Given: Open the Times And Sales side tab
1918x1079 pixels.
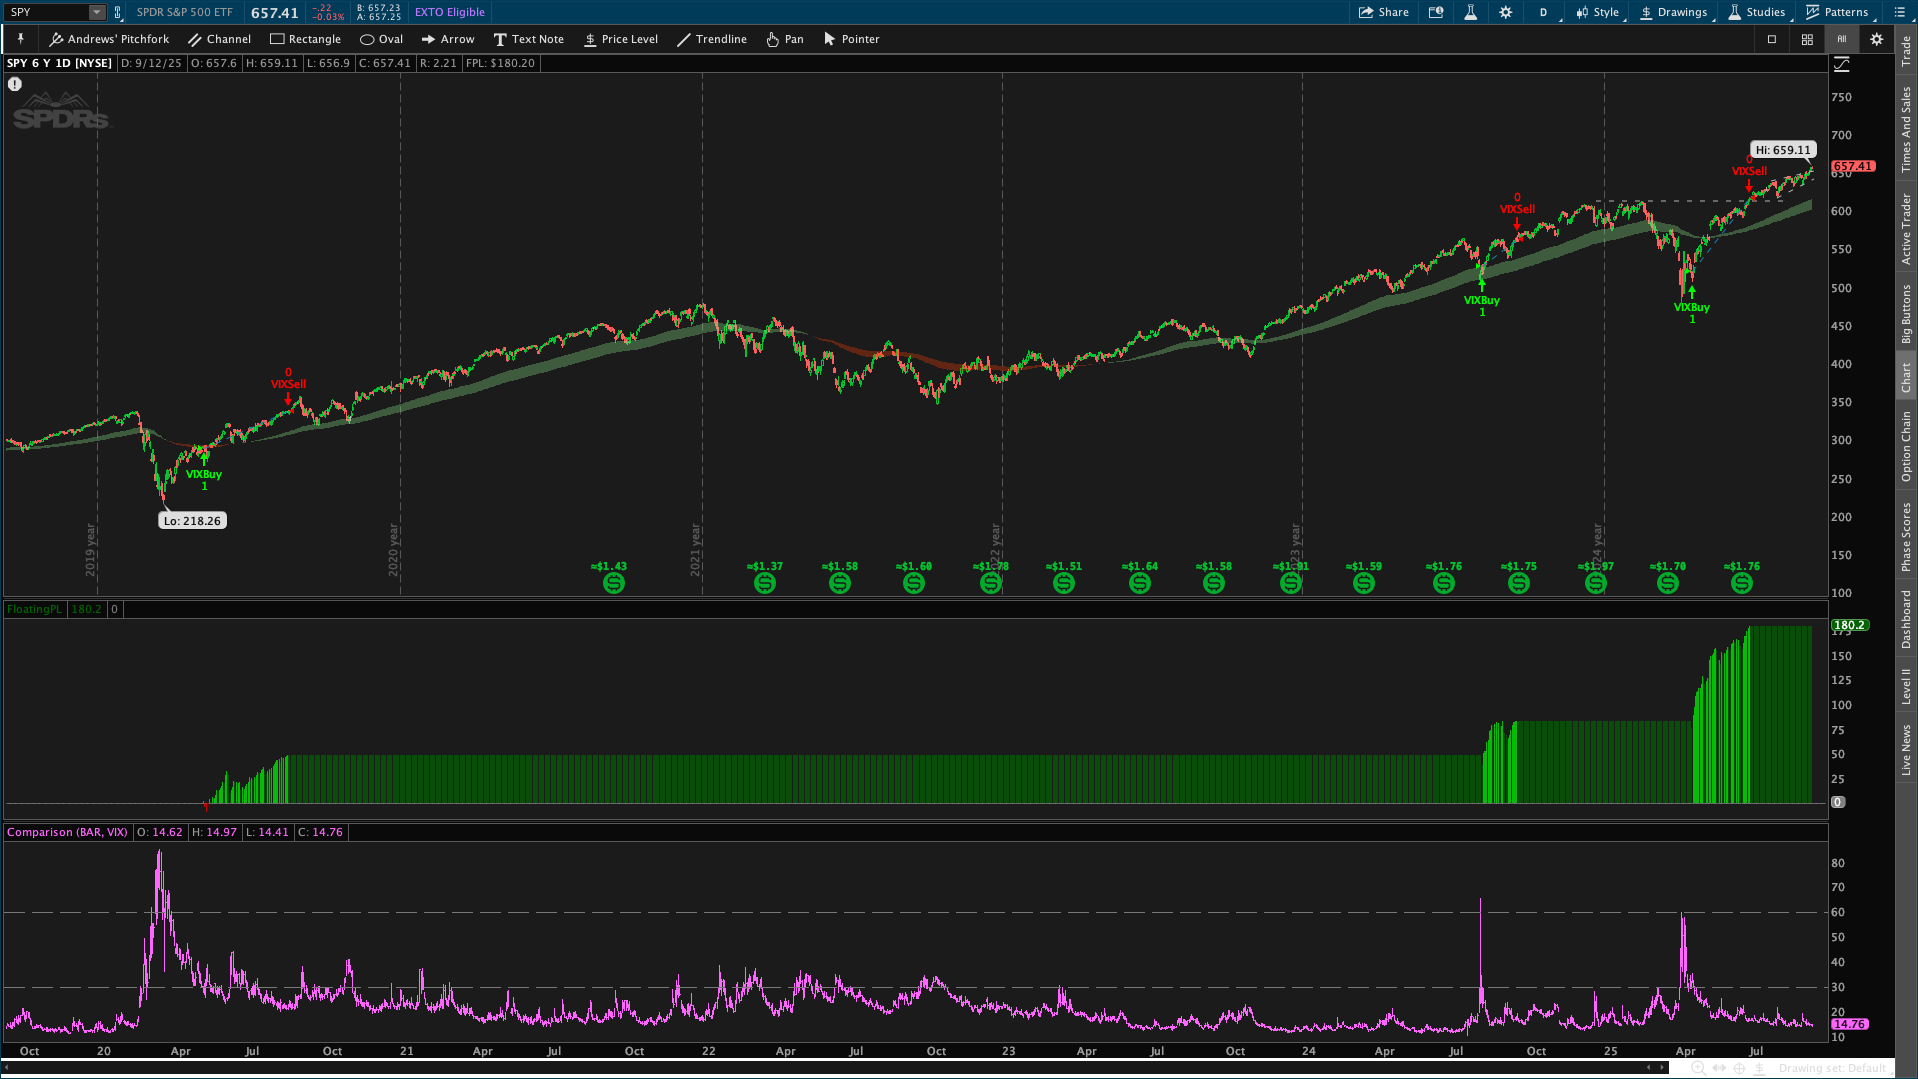Looking at the screenshot, I should 1906,129.
